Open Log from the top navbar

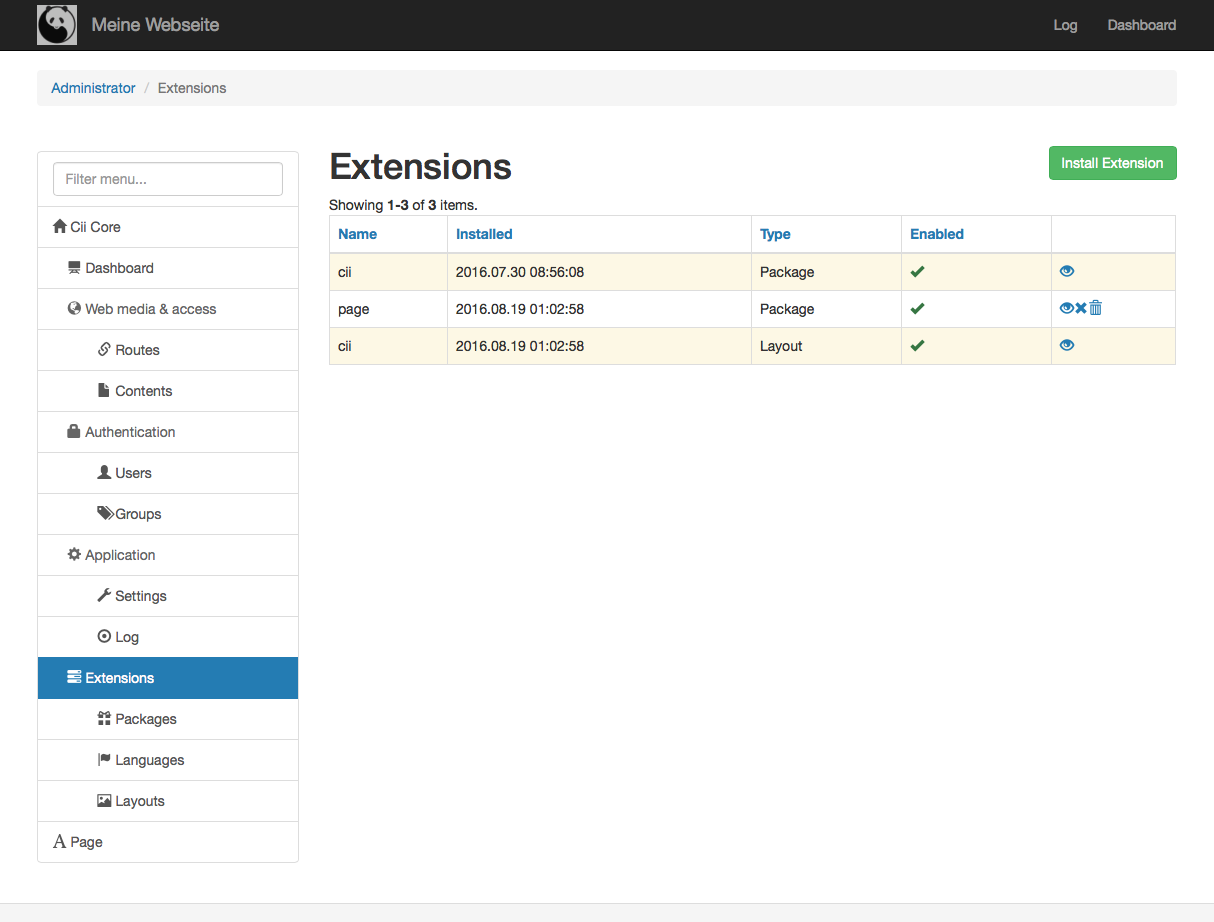pyautogui.click(x=1065, y=25)
